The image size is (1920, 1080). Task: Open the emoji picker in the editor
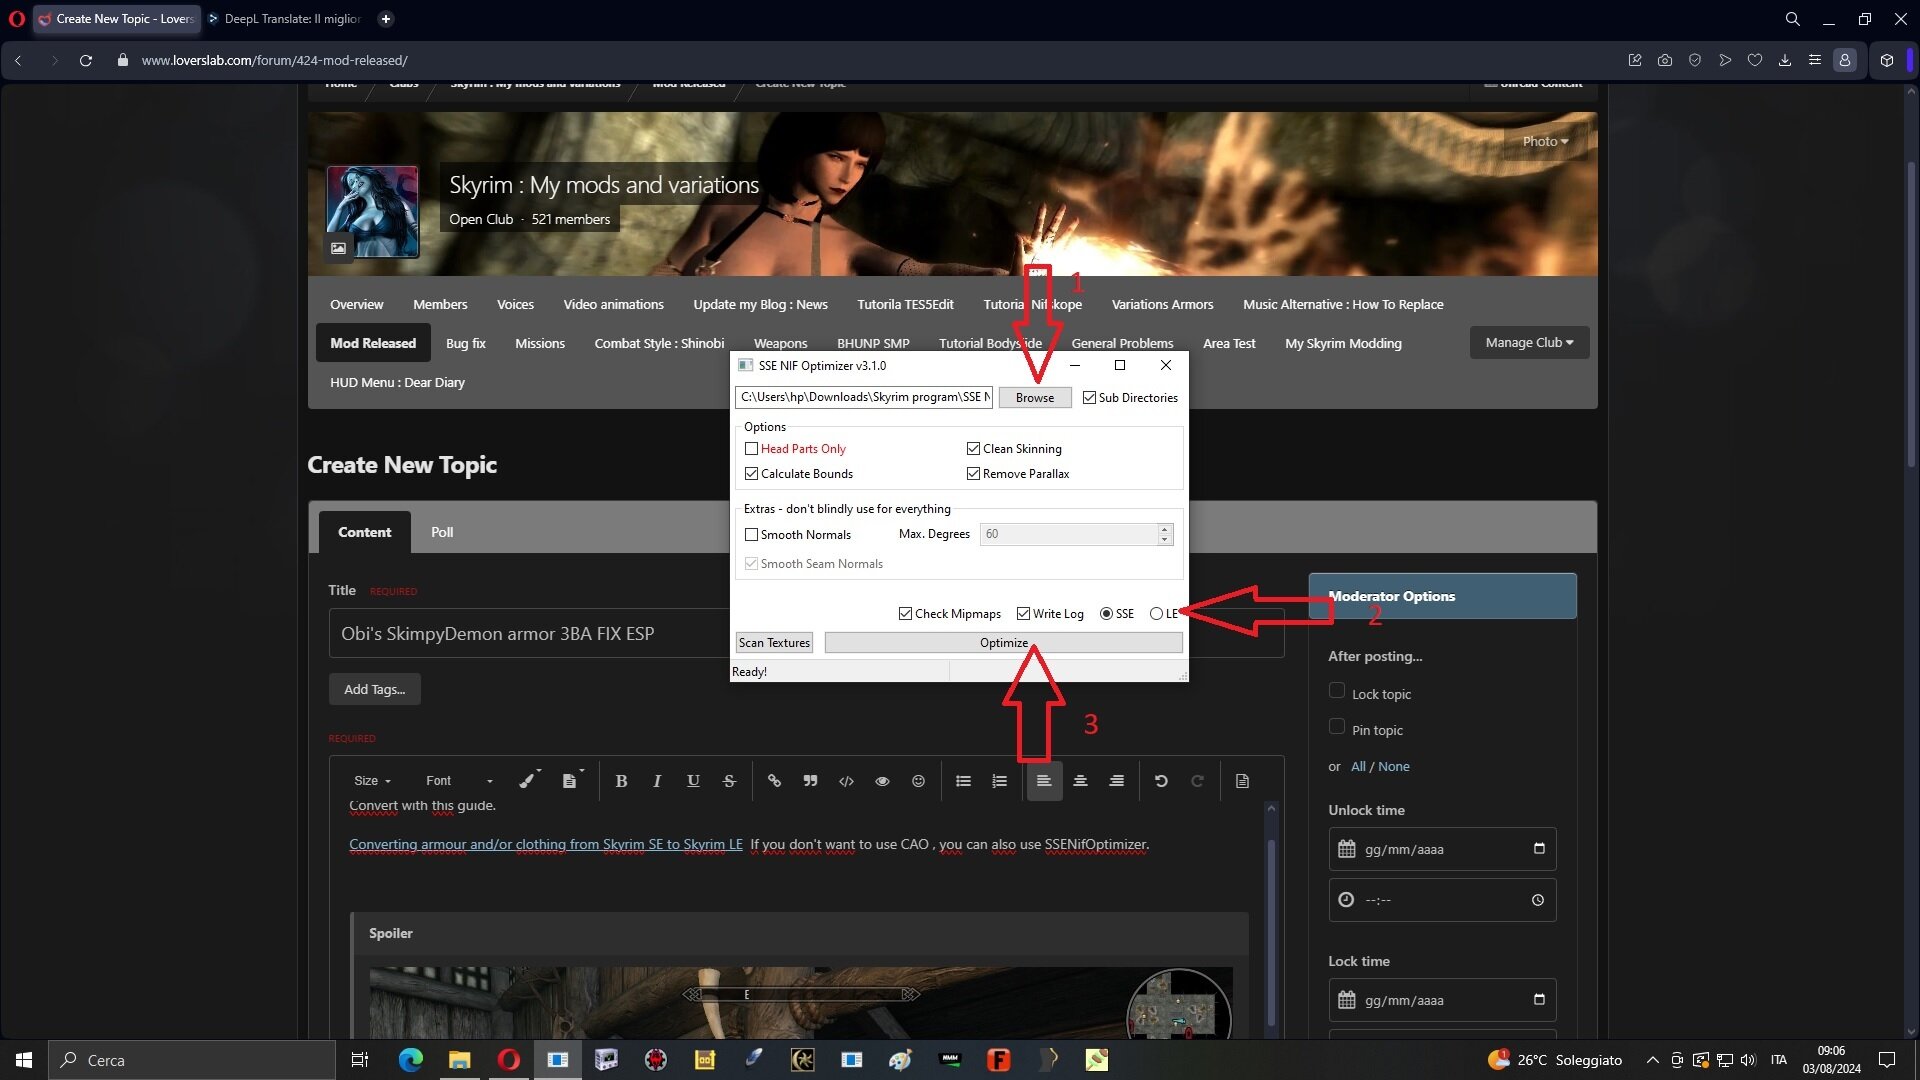point(918,781)
